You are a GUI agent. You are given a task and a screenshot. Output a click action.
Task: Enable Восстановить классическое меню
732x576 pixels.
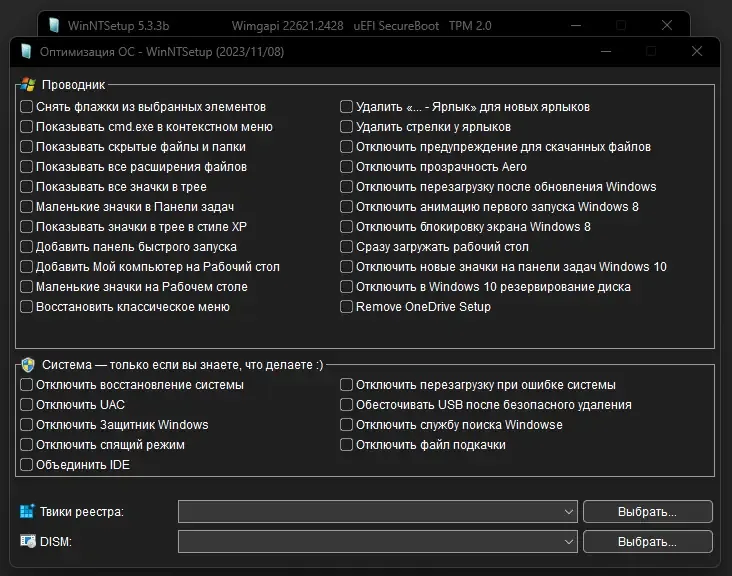click(x=27, y=307)
